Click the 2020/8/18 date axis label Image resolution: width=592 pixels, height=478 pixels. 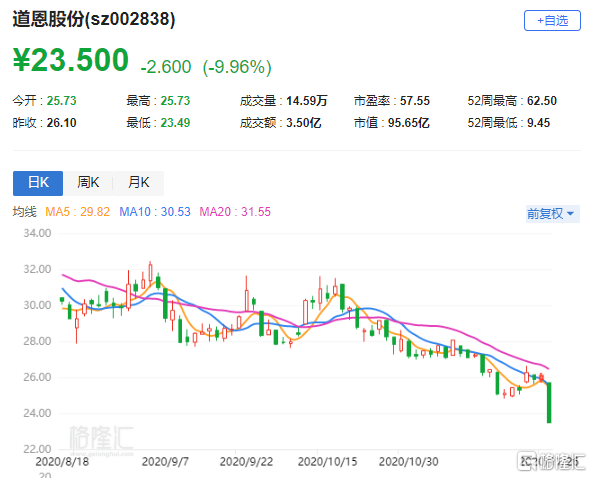click(62, 461)
